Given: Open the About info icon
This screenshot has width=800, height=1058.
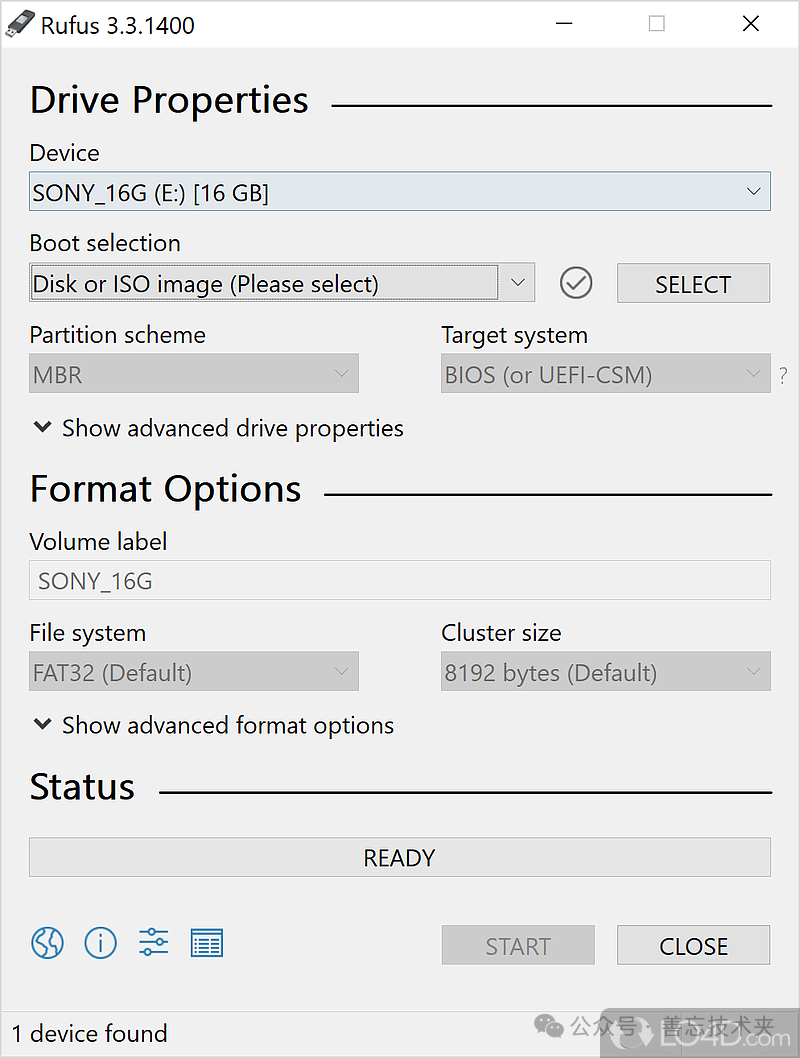Looking at the screenshot, I should [x=100, y=942].
